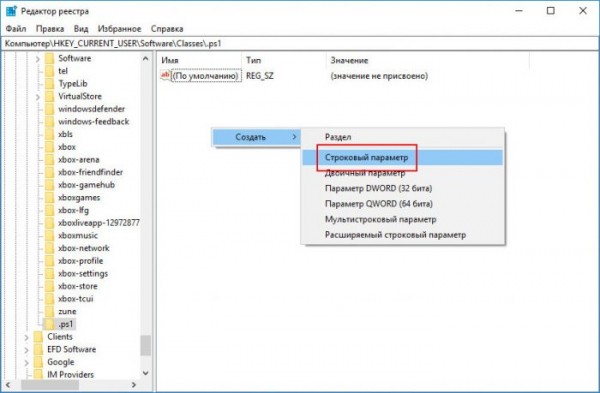This screenshot has width=600, height=393.
Task: Maximize the Редактор реестра window
Action: pos(550,11)
